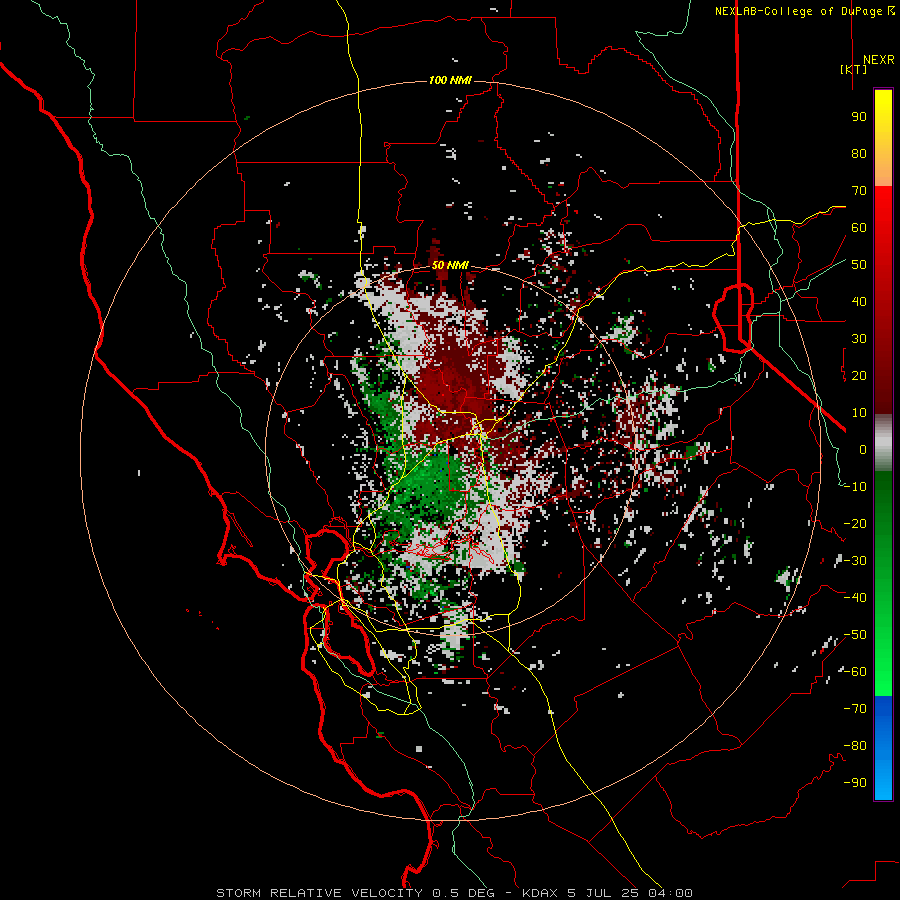
Task: Pick the positive 30 knot scale value
Action: [x=859, y=339]
